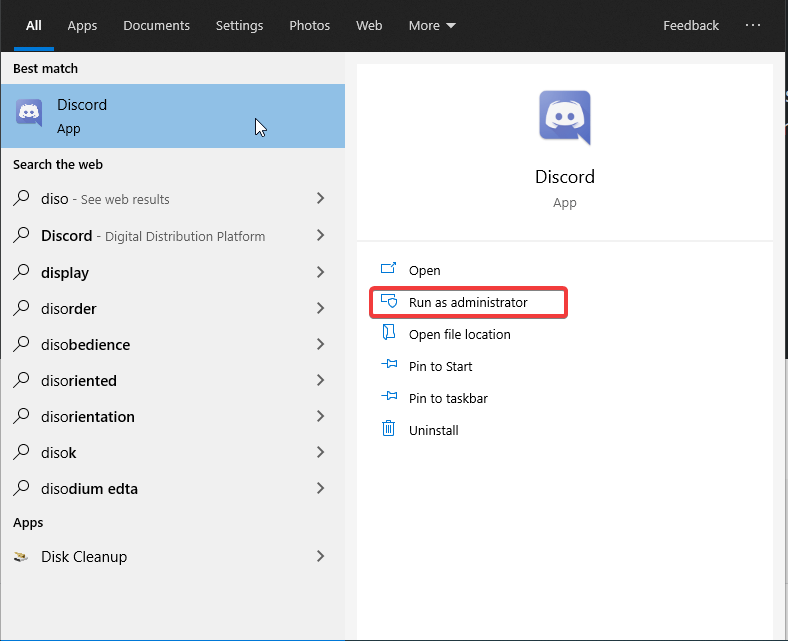Open the three-dot options menu
The width and height of the screenshot is (788, 641).
(x=752, y=25)
